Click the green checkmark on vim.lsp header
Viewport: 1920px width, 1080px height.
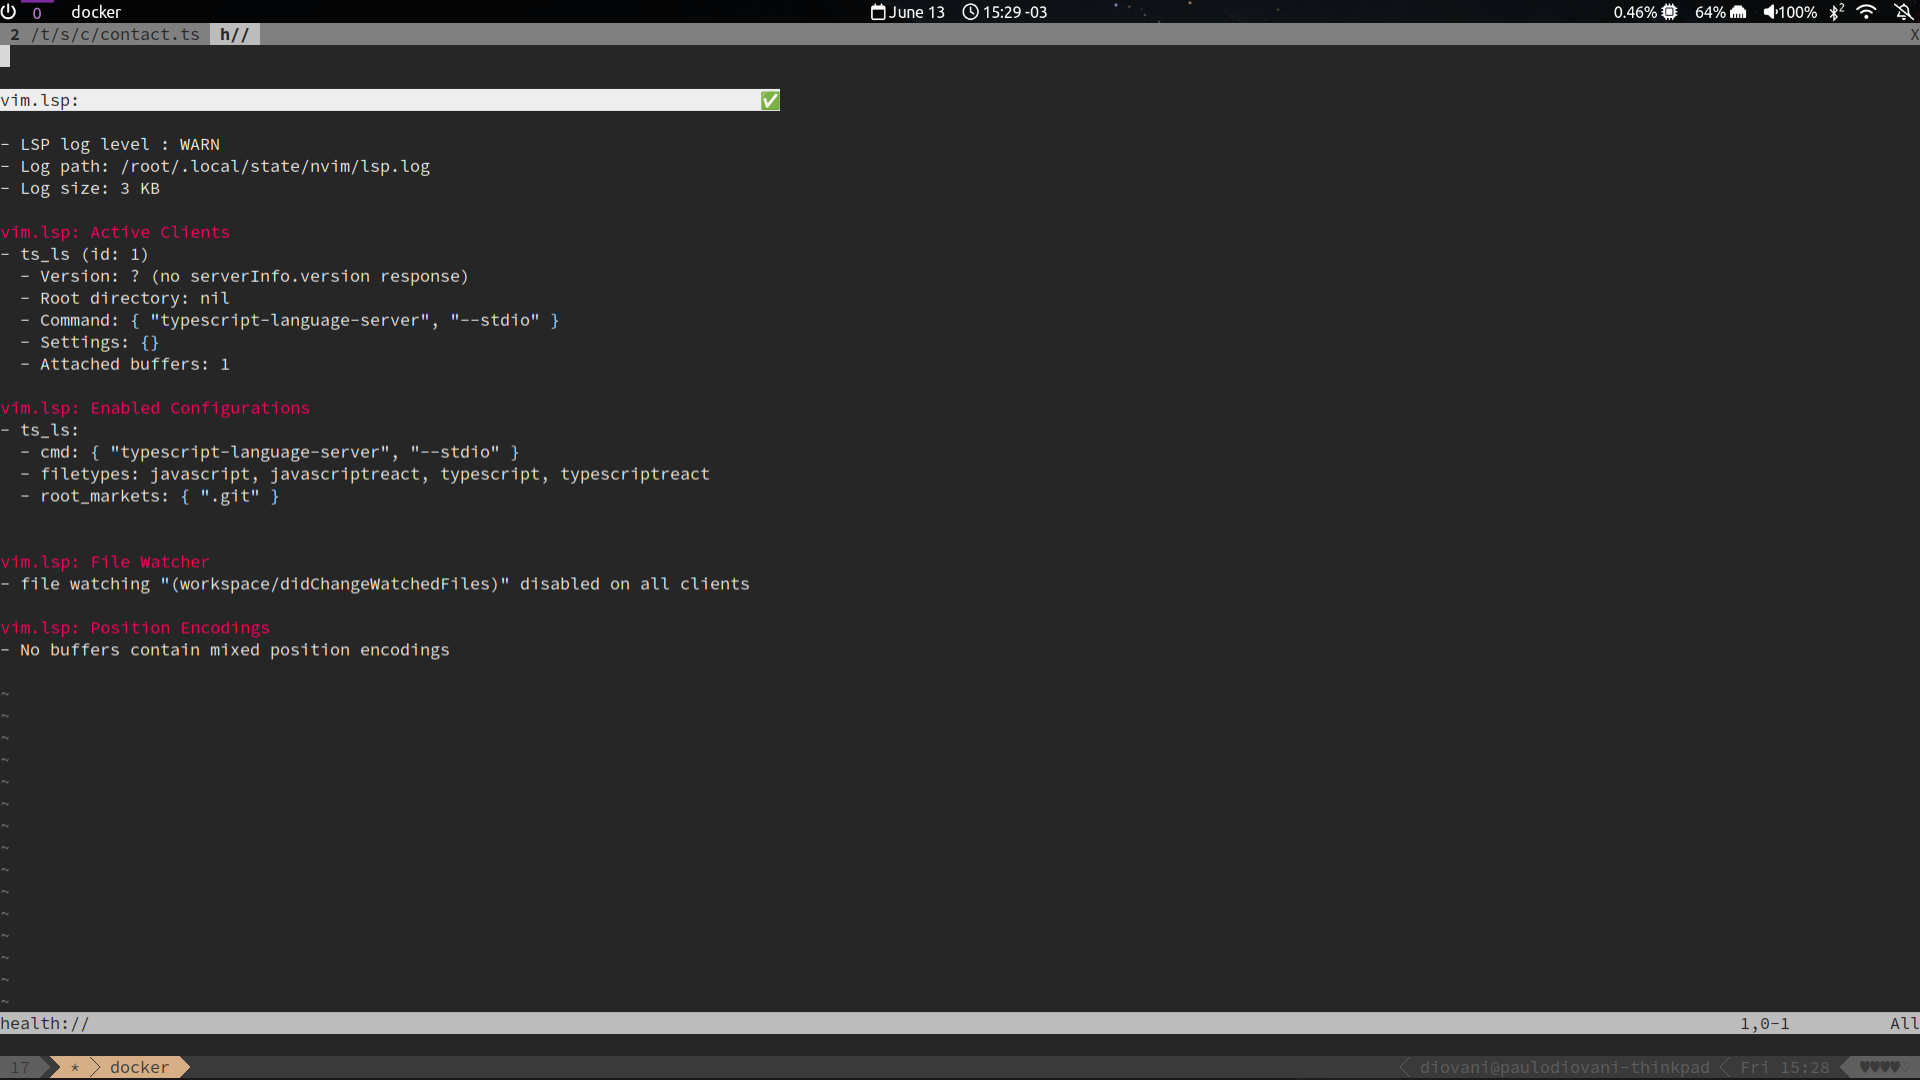coord(770,100)
